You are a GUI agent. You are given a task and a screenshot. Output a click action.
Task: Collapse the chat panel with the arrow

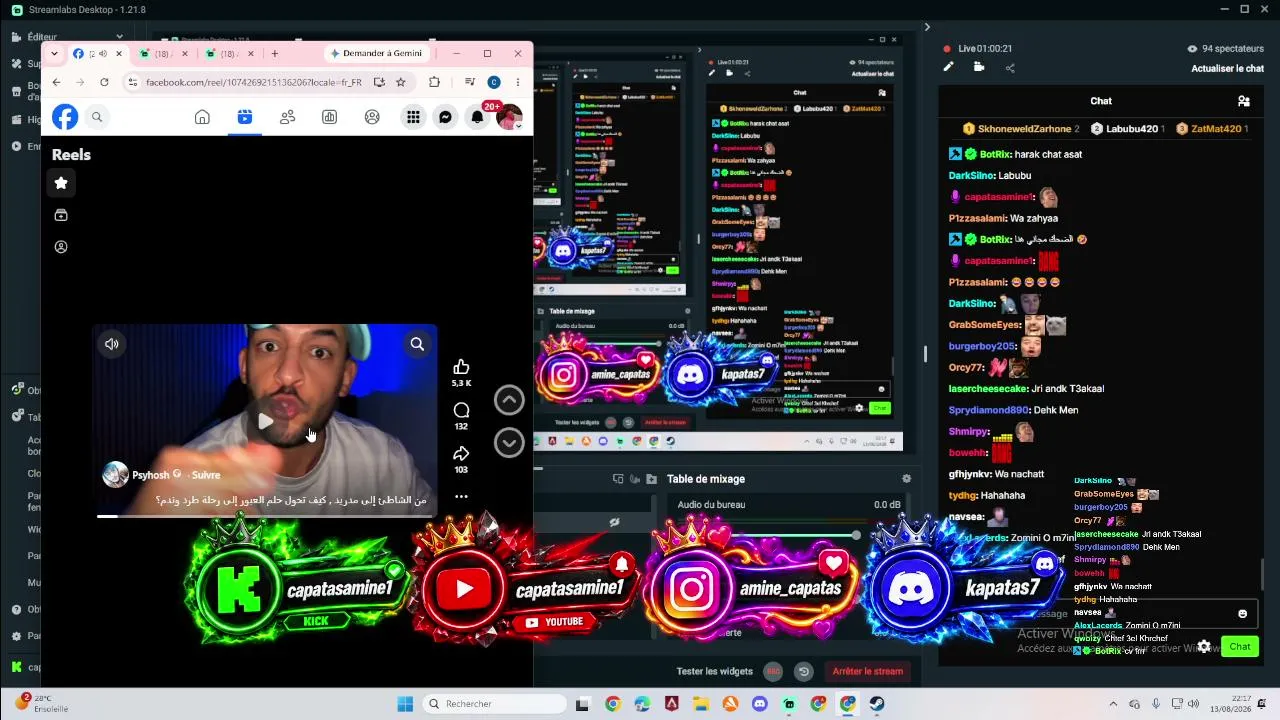click(926, 27)
